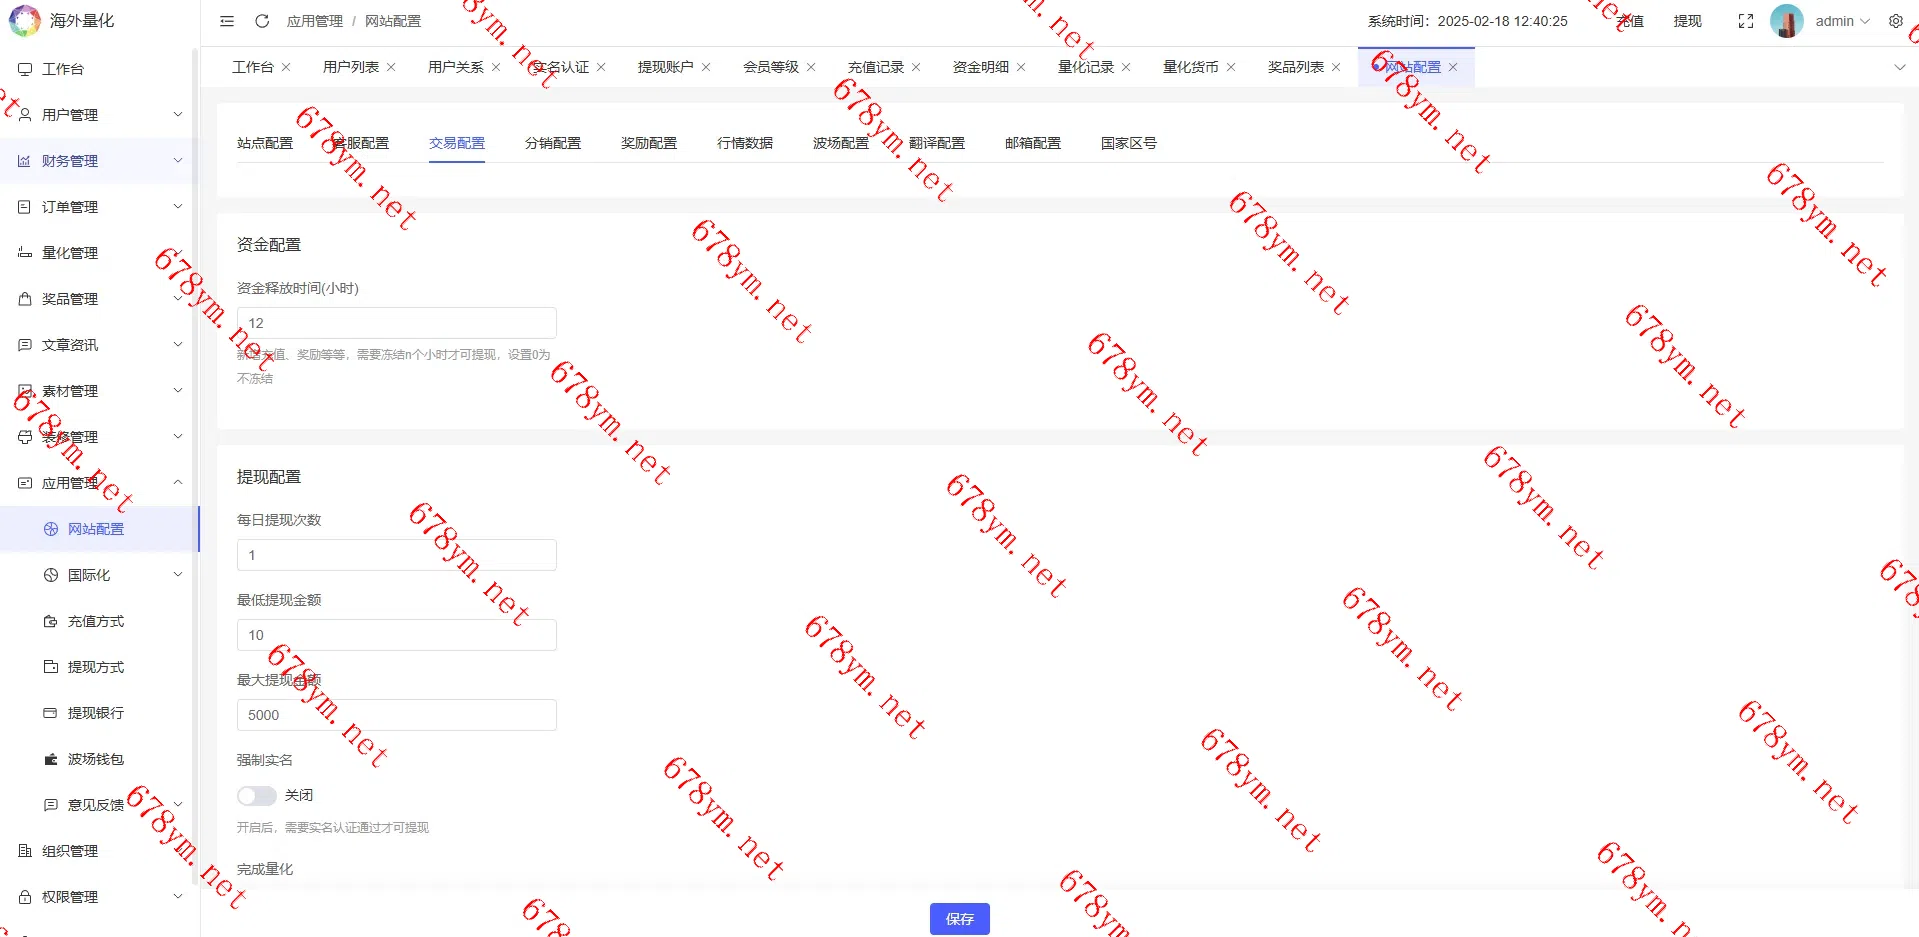Focus the 资金释放时间 input field
This screenshot has width=1919, height=937.
click(x=397, y=323)
